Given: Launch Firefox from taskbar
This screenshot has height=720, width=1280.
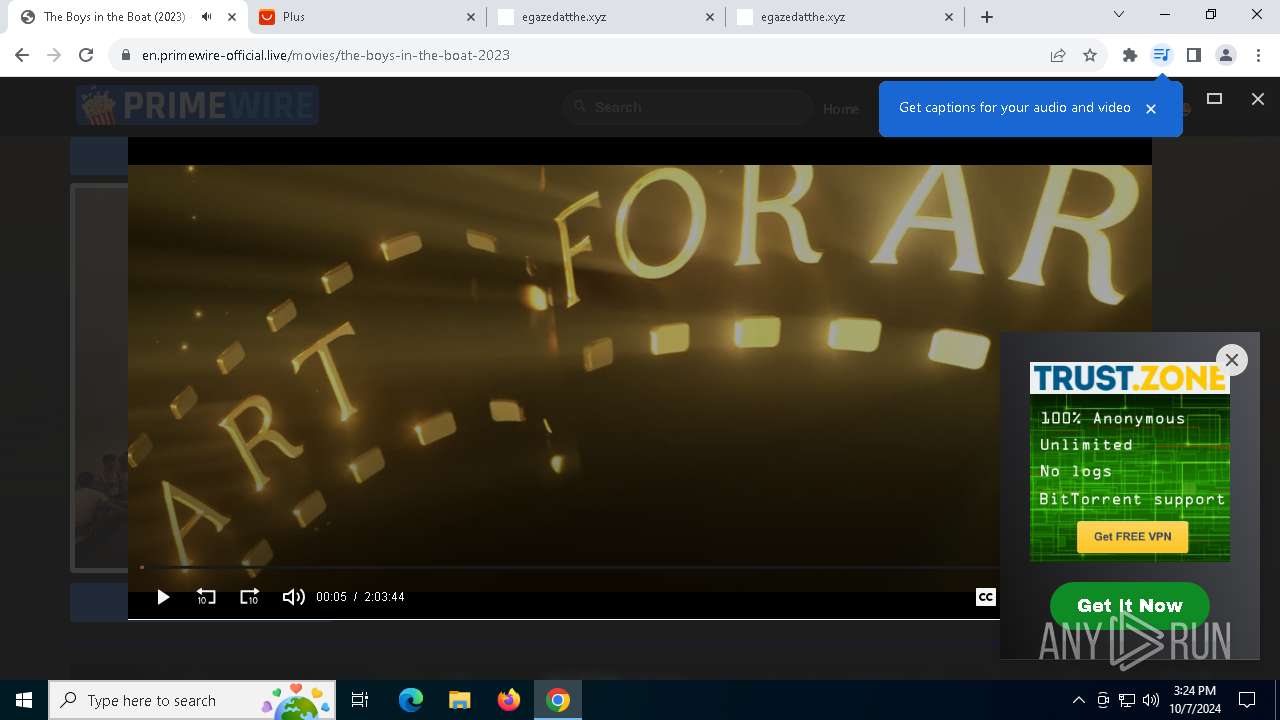Looking at the screenshot, I should (x=509, y=700).
